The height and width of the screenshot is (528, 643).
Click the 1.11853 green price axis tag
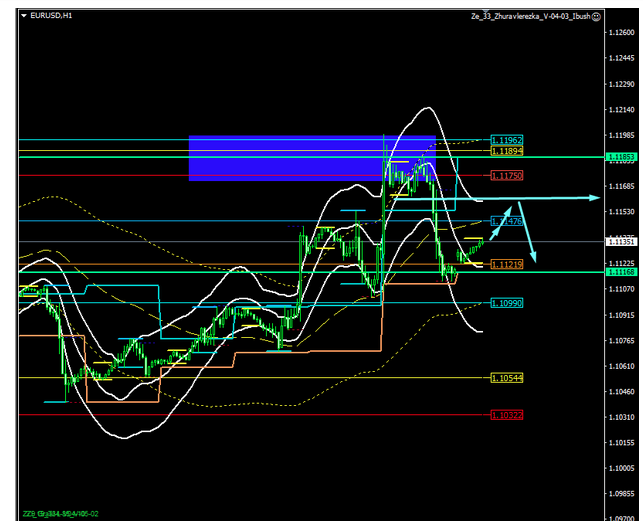pyautogui.click(x=619, y=157)
